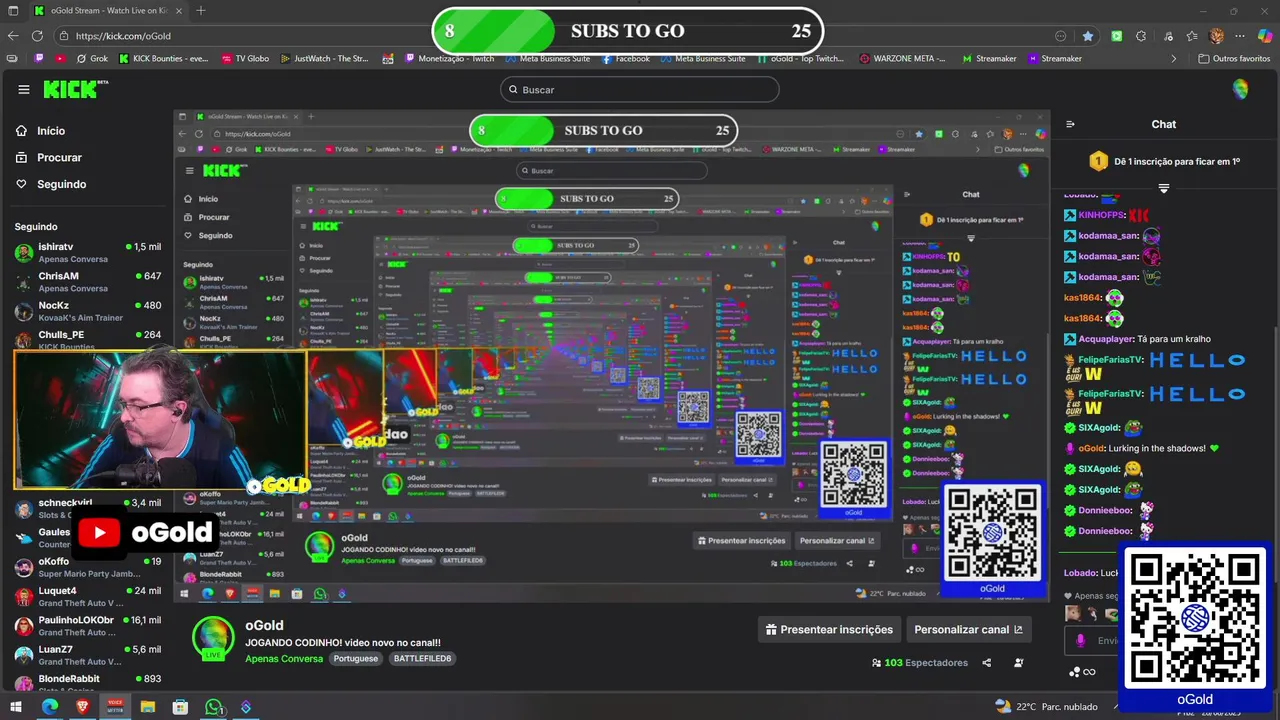Click the BATTLEFILED6 tag
The image size is (1280, 720).
(x=422, y=659)
